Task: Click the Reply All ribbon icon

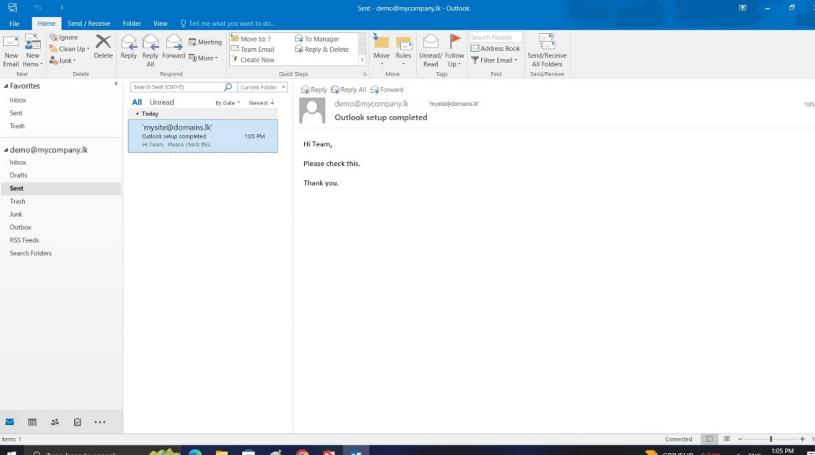Action: click(150, 45)
